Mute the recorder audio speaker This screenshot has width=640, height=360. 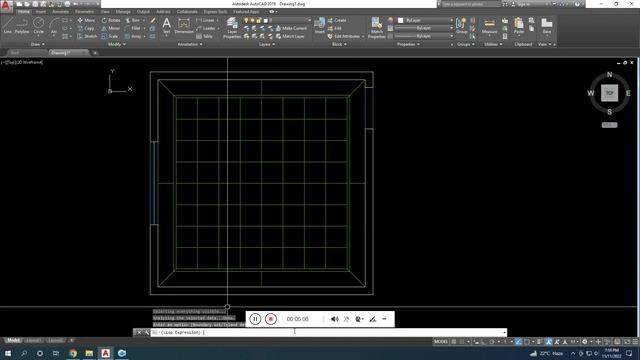pos(335,319)
